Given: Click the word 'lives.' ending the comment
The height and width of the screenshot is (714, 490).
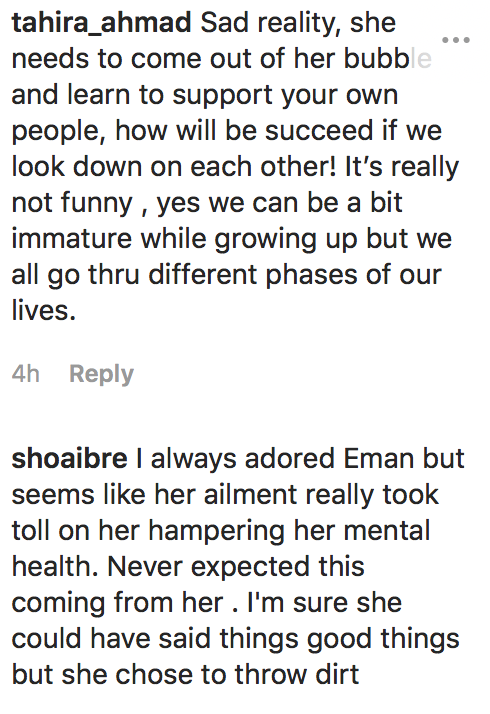Looking at the screenshot, I should [44, 311].
